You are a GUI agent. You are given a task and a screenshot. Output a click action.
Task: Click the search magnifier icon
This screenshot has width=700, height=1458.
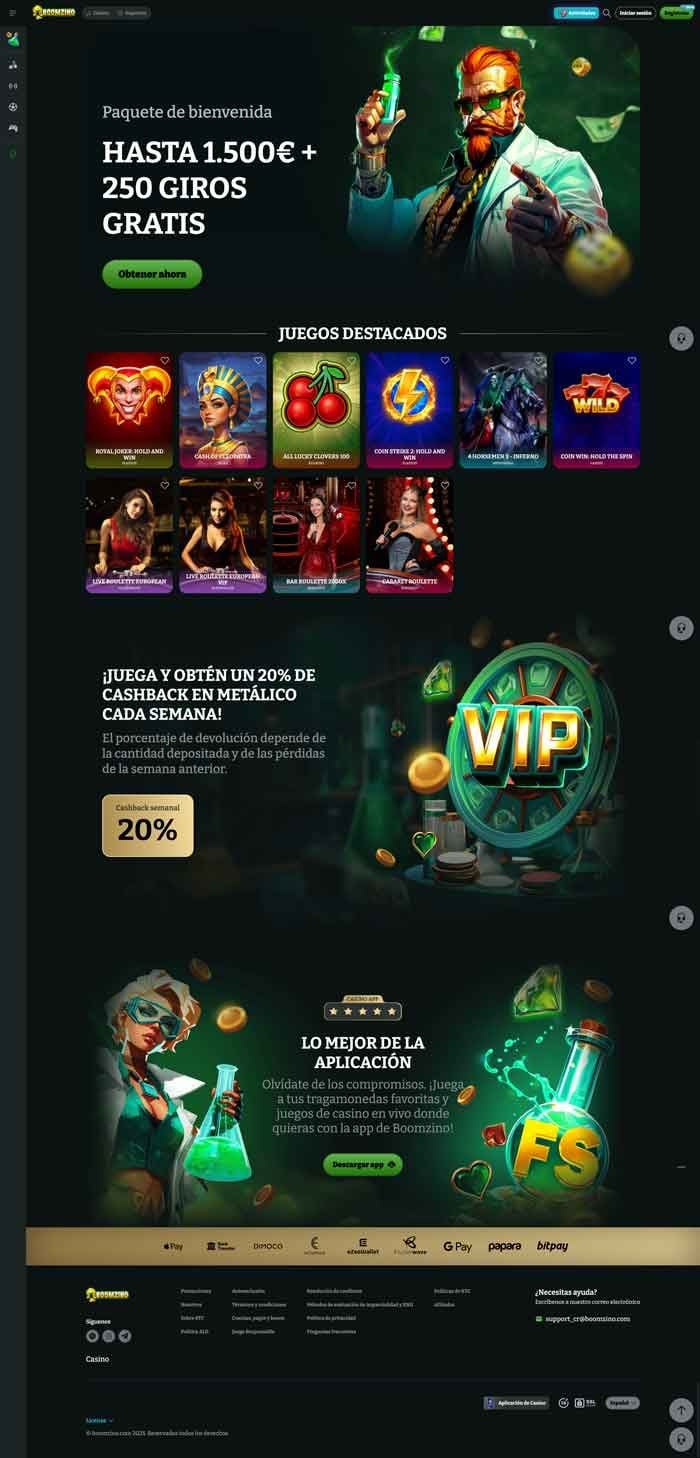tap(606, 13)
